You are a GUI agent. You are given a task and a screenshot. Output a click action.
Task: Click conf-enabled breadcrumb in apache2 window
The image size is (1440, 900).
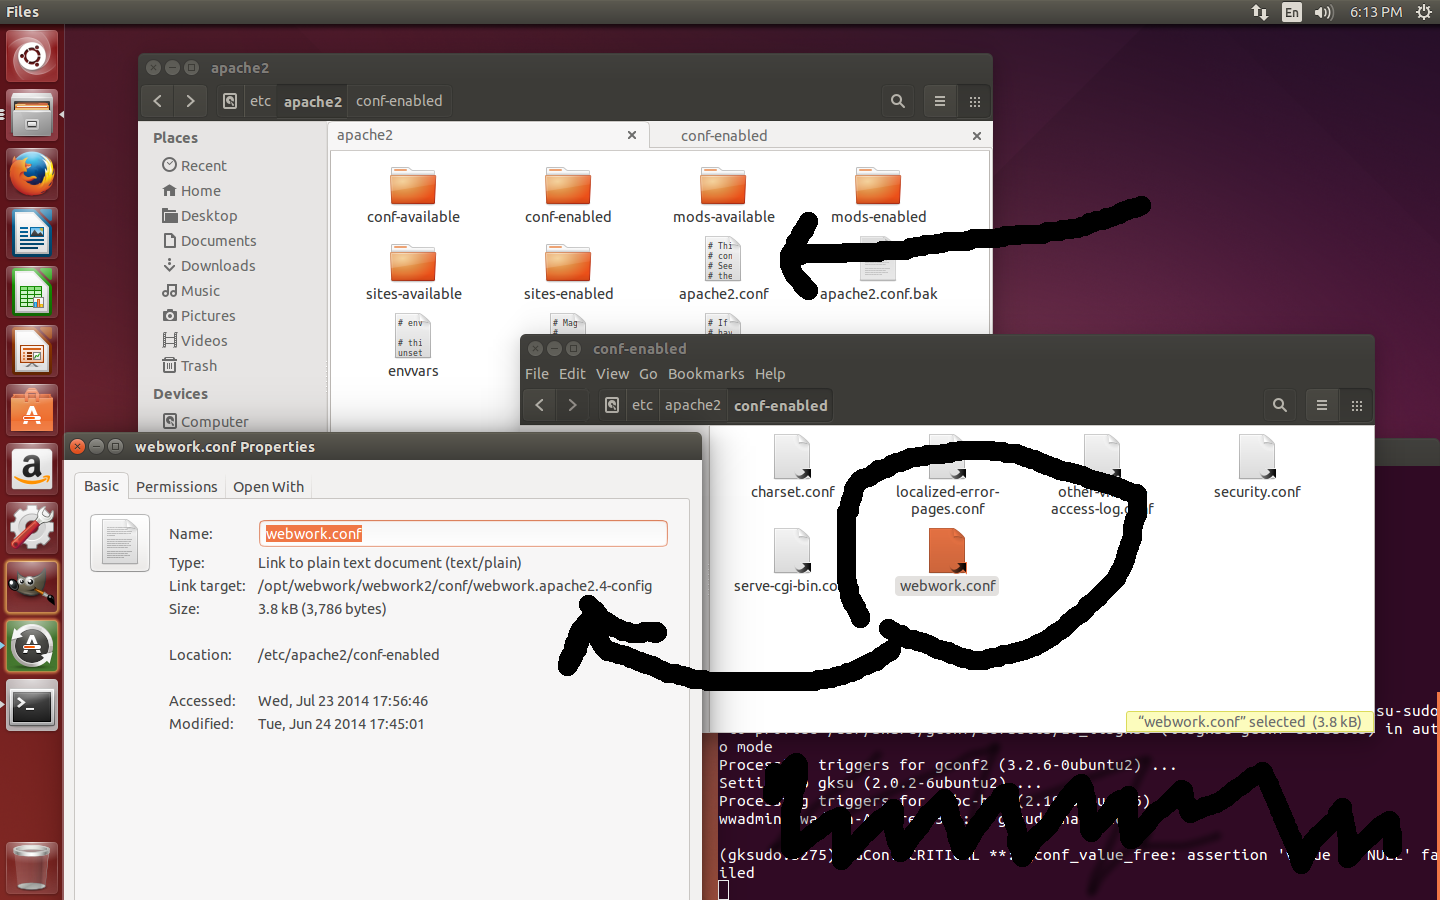[399, 101]
